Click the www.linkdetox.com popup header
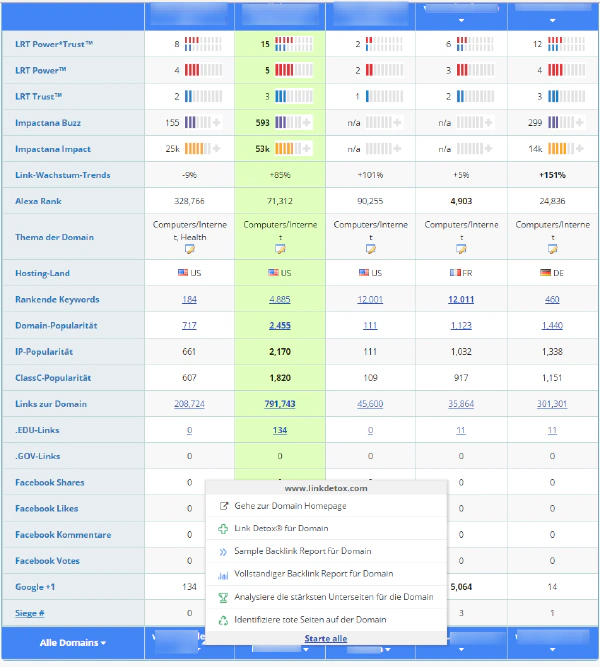This screenshot has width=600, height=667. (x=326, y=488)
